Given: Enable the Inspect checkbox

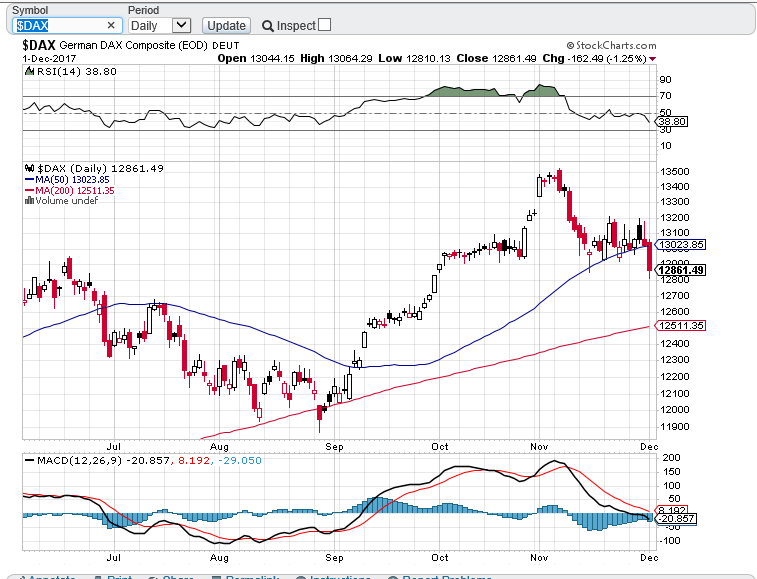Looking at the screenshot, I should point(325,25).
